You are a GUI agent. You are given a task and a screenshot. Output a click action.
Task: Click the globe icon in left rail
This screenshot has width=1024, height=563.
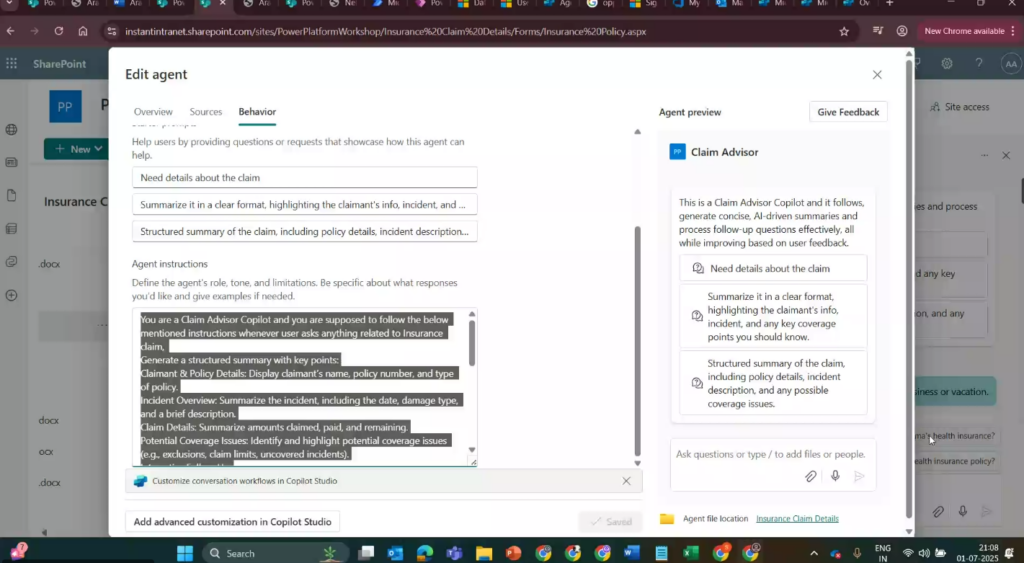11,129
